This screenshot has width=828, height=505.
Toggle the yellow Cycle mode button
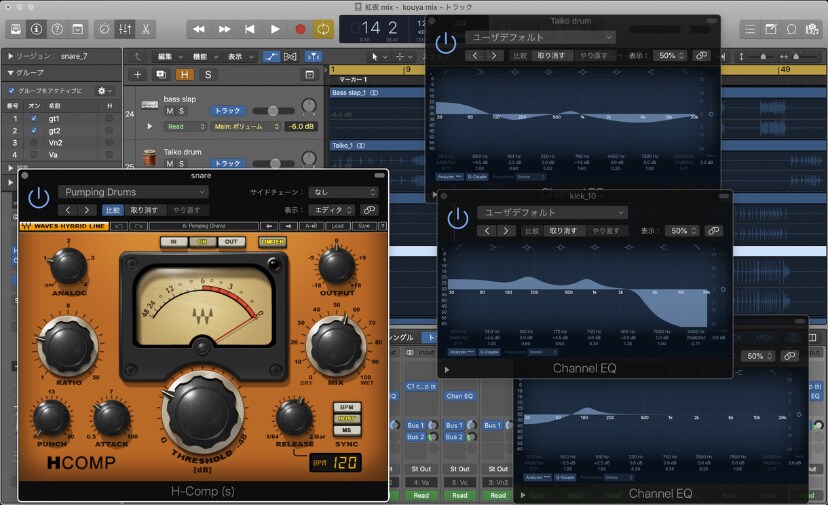coord(323,29)
